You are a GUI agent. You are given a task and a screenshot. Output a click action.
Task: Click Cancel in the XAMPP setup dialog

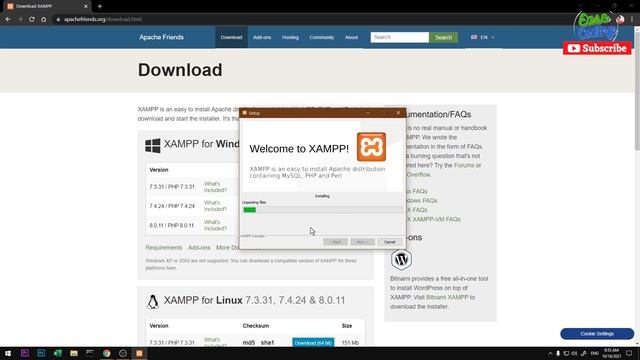(x=390, y=242)
